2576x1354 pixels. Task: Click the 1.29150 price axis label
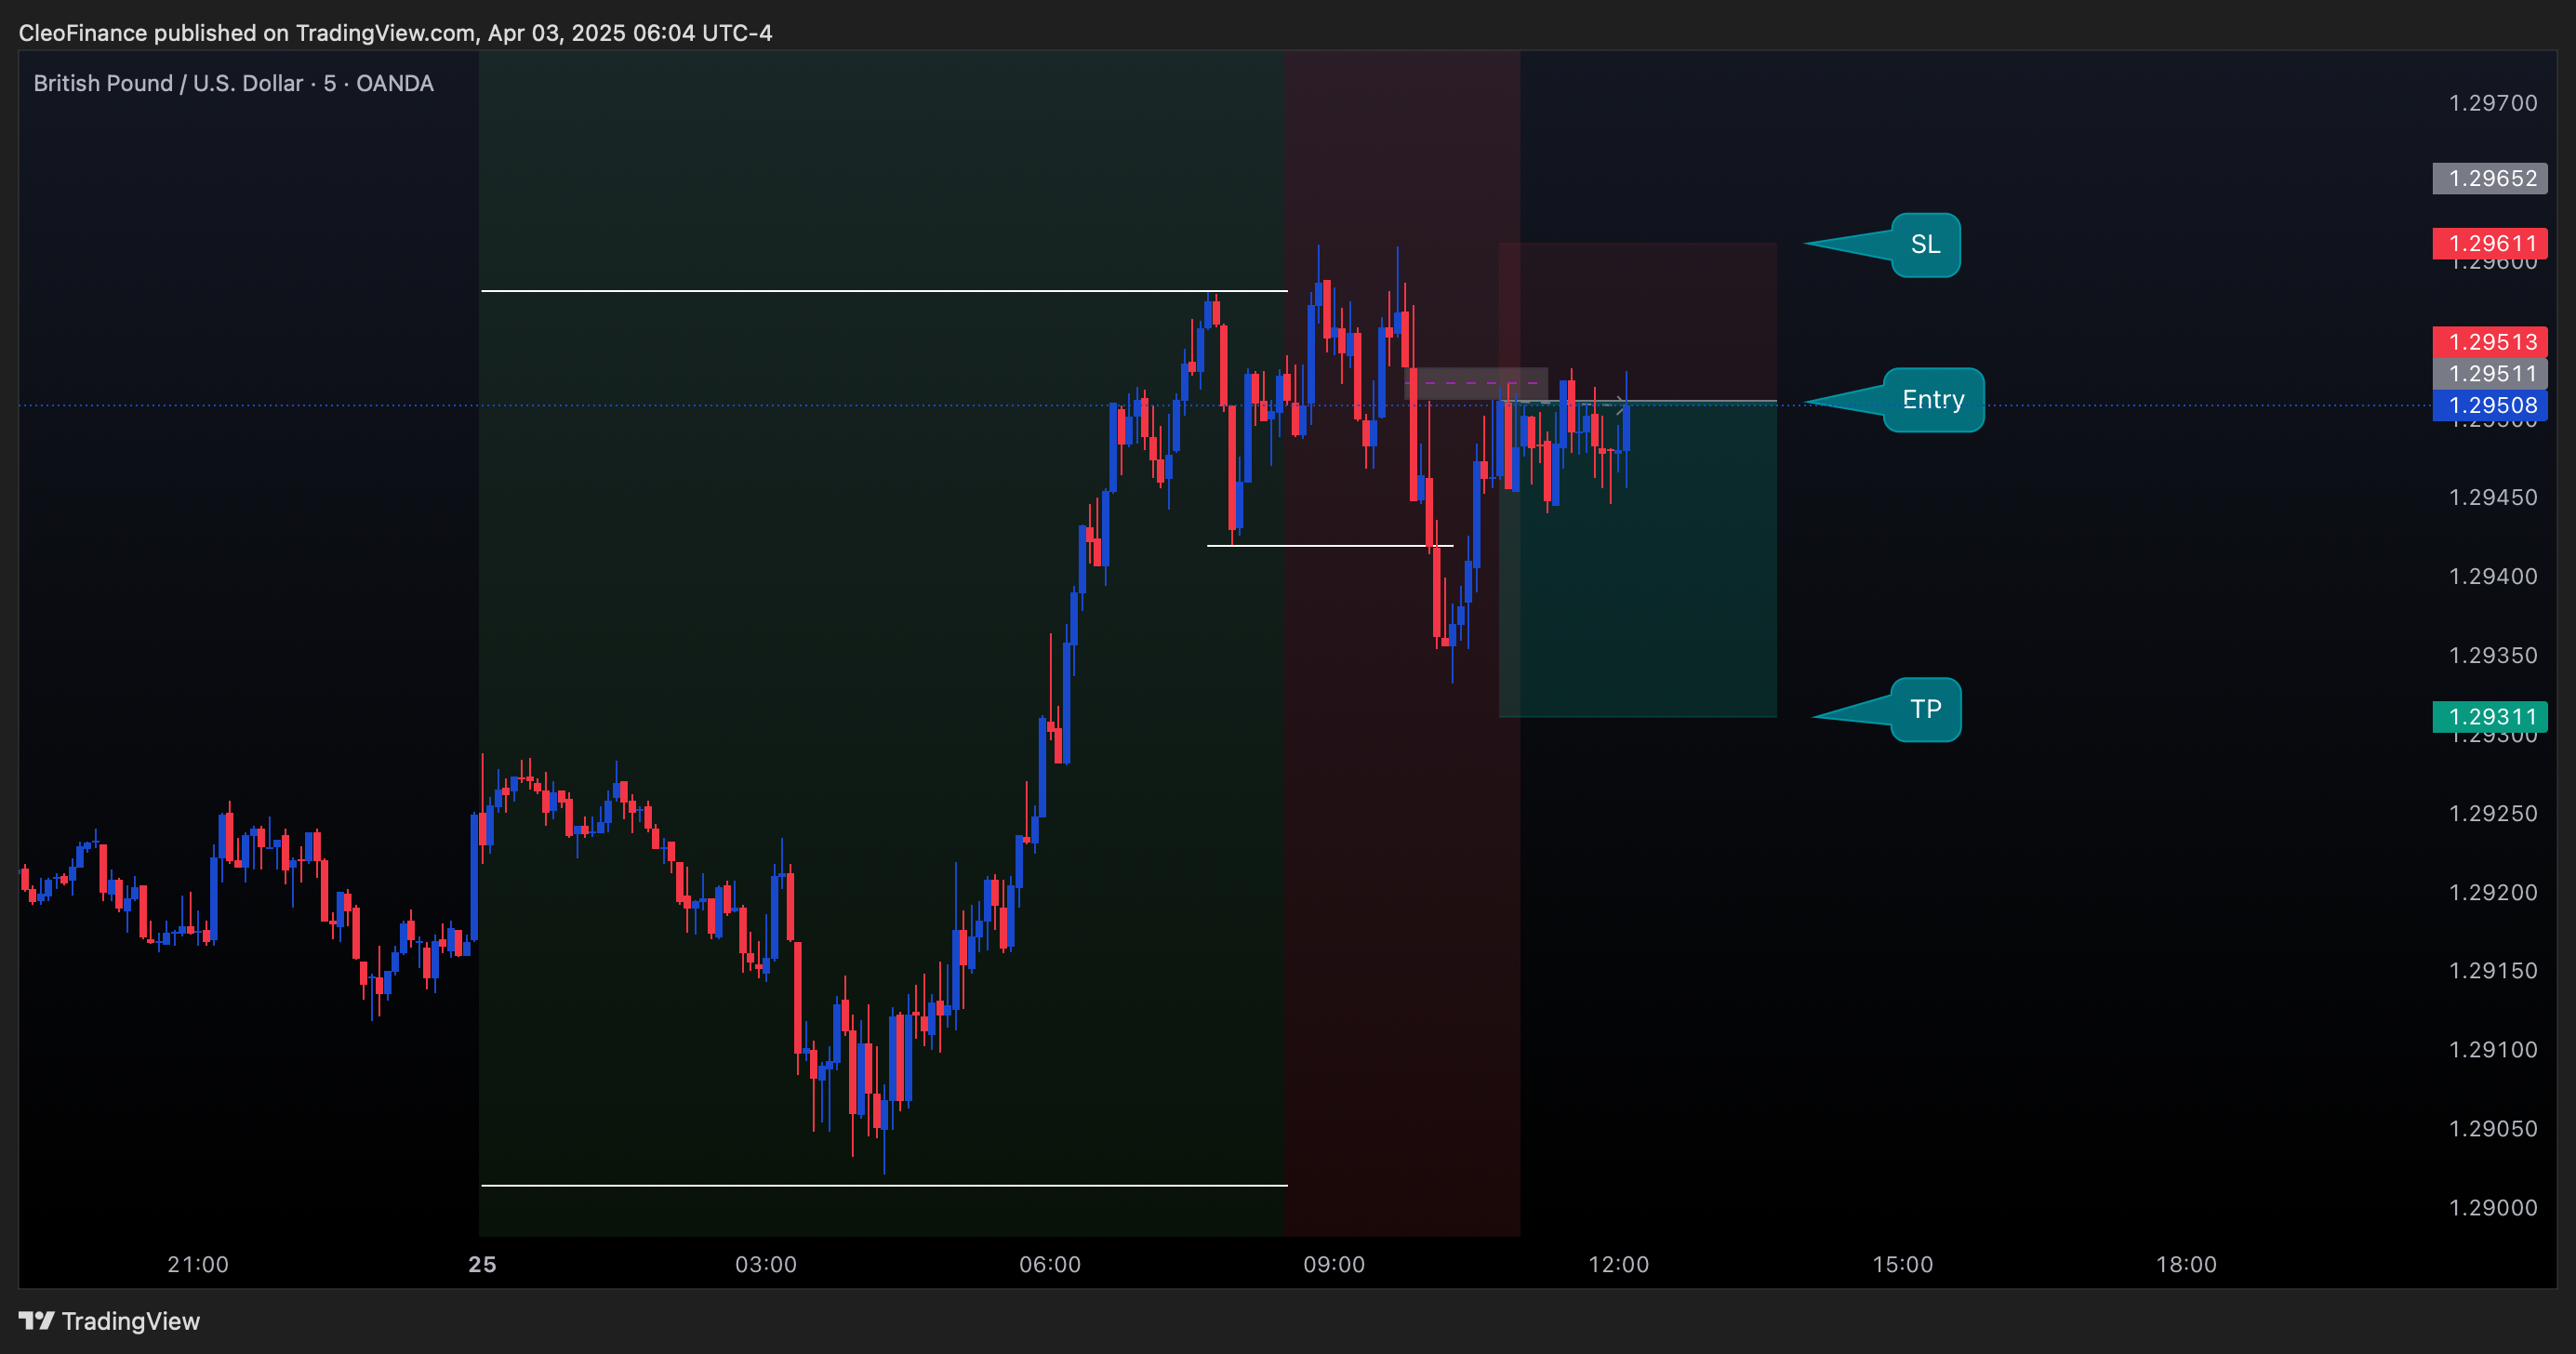pos(2492,971)
